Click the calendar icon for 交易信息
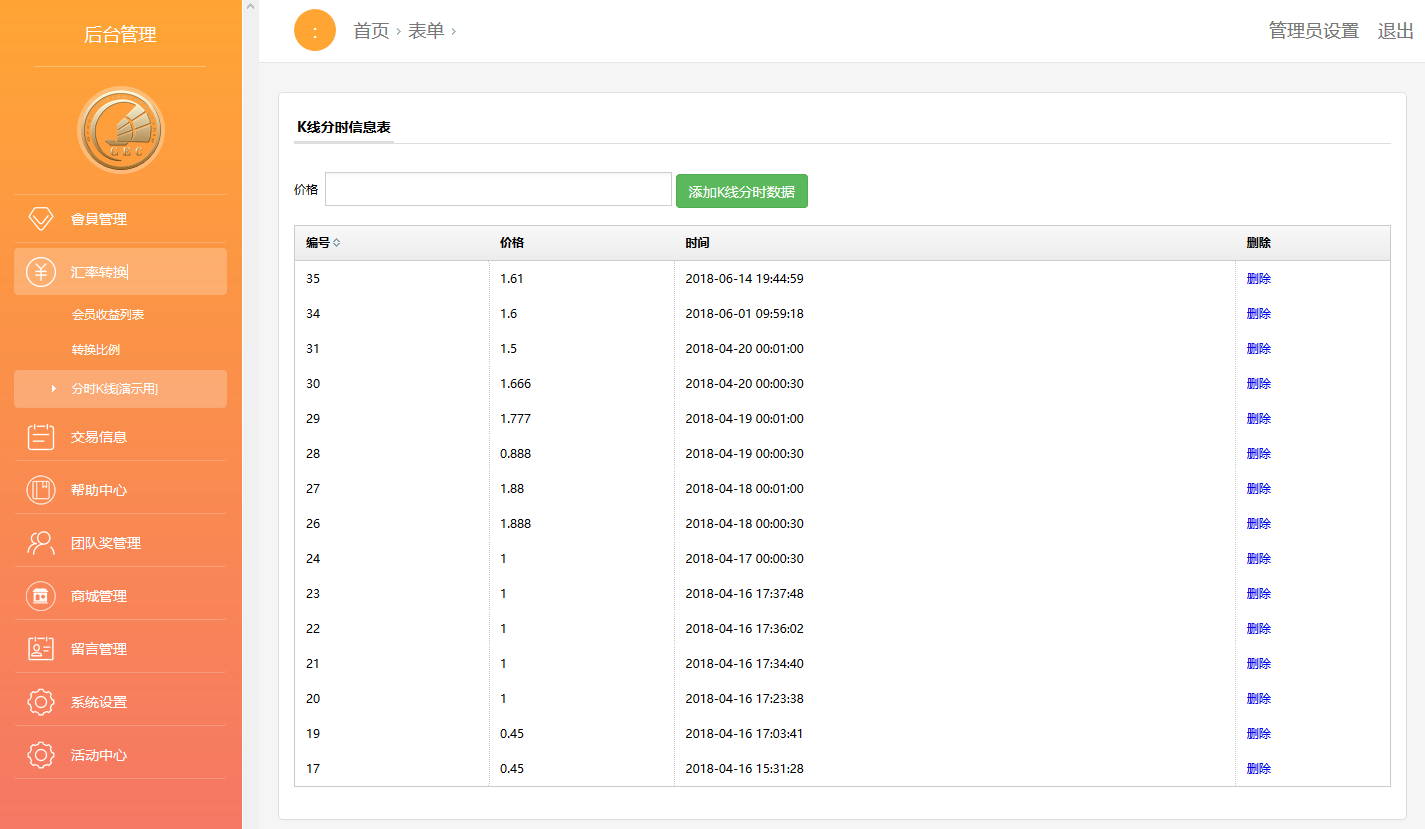Image resolution: width=1425 pixels, height=829 pixels. [41, 437]
